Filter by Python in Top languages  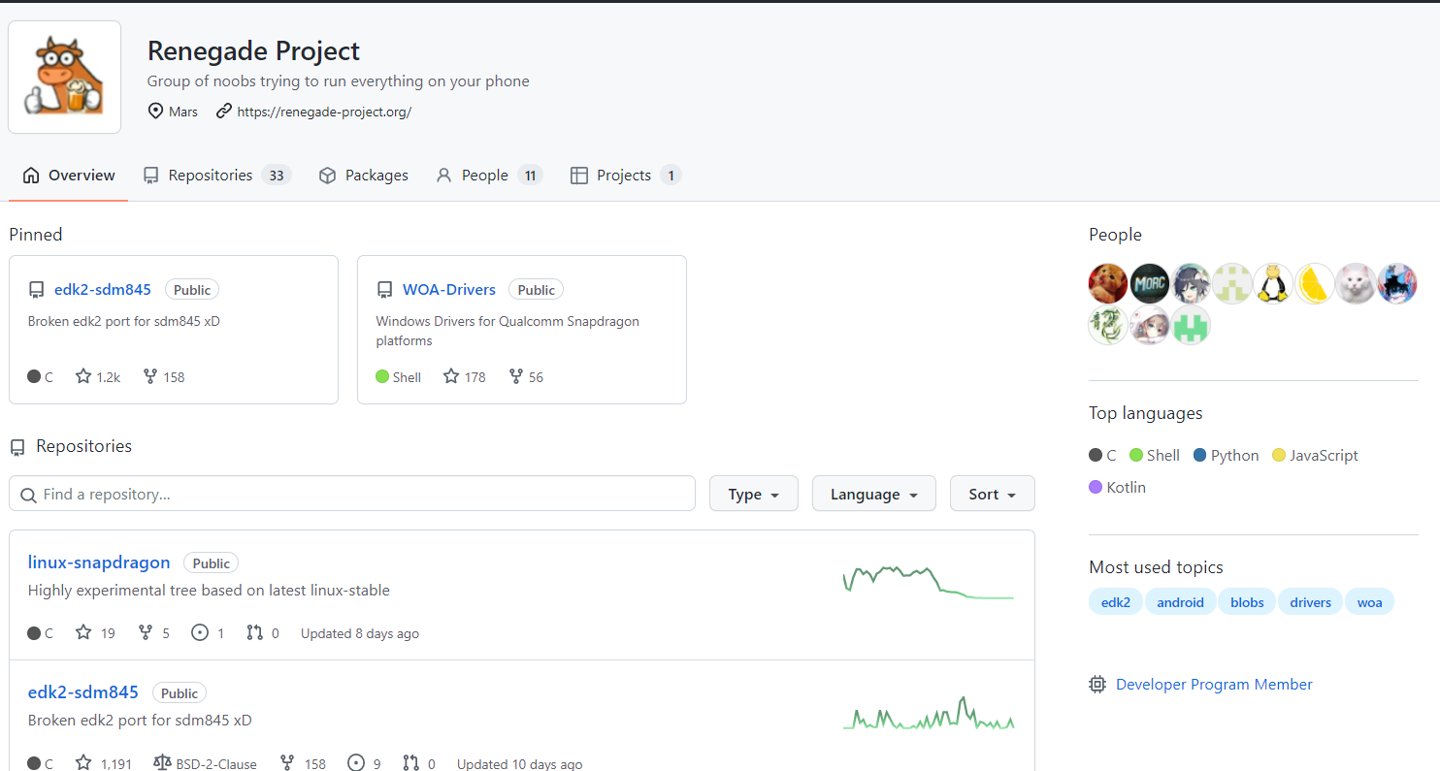click(1226, 455)
